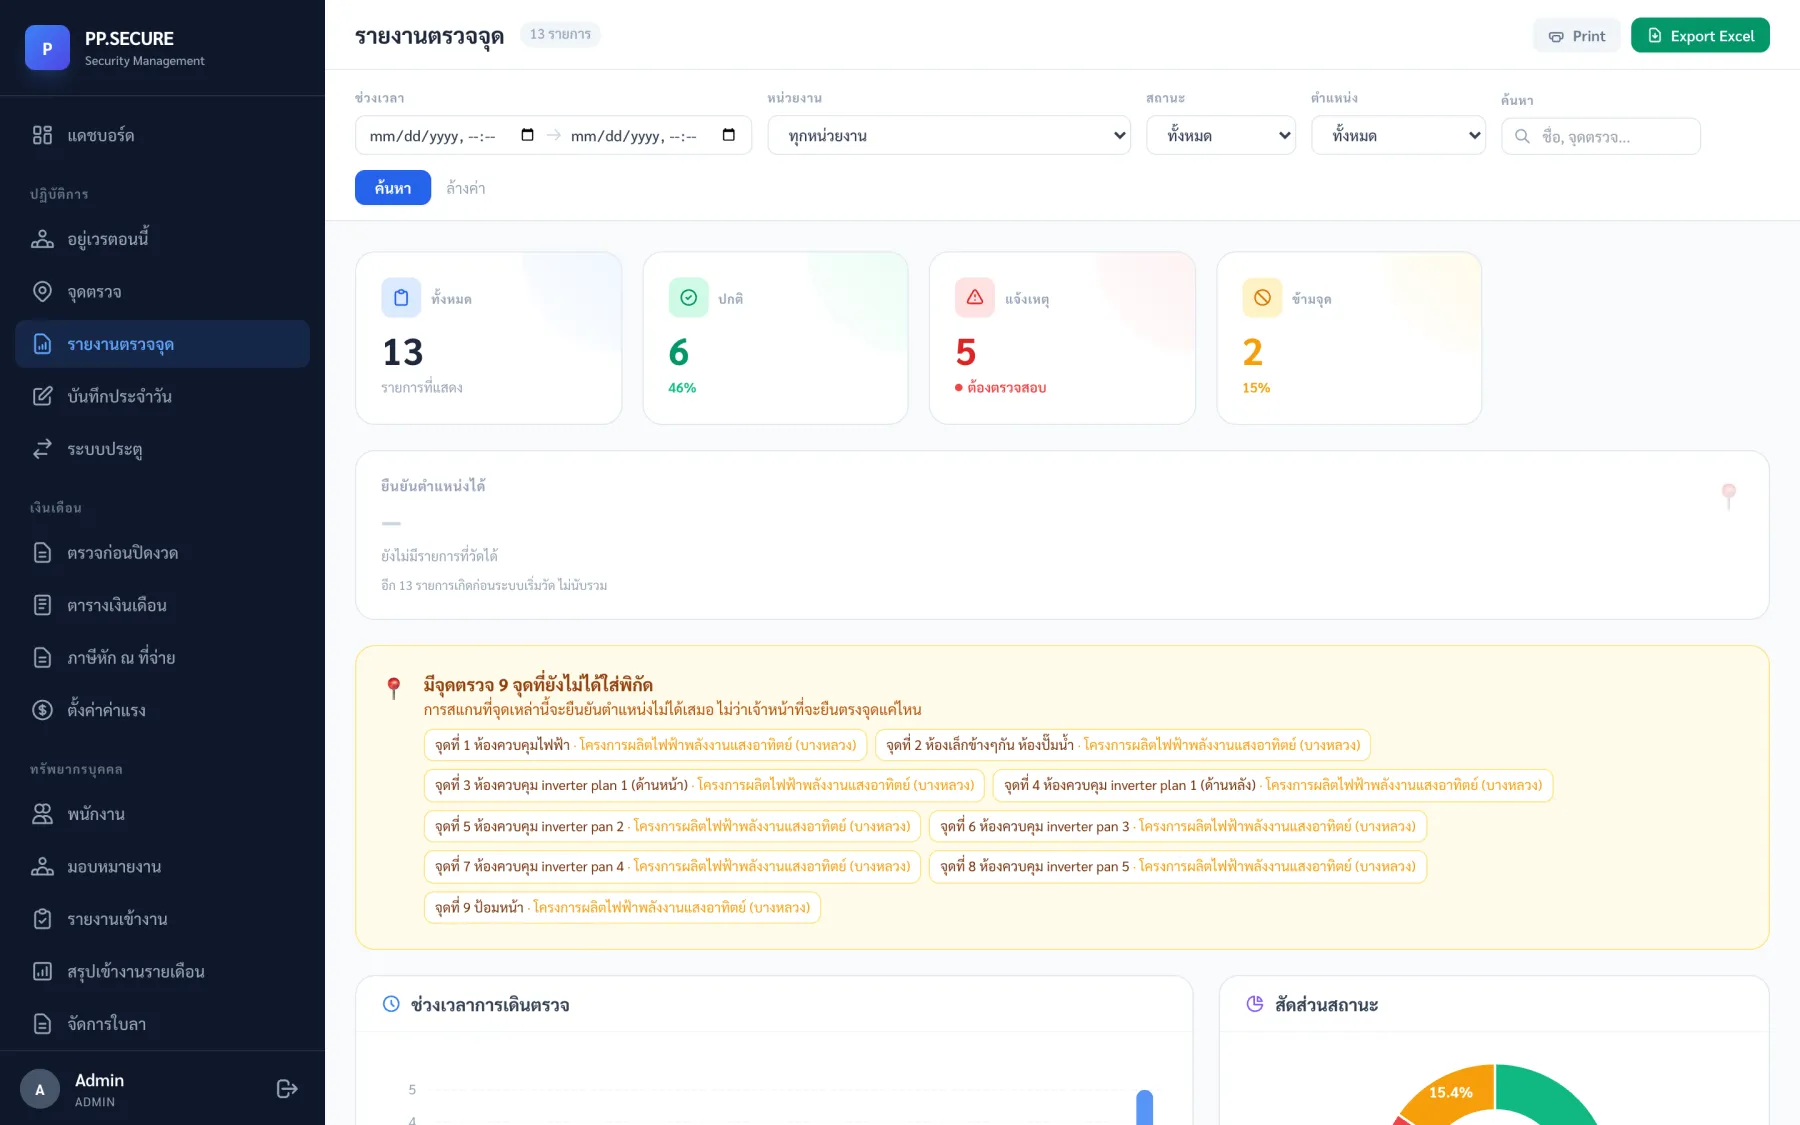This screenshot has width=1800, height=1125.
Task: Select the พนักงาน people icon
Action: click(42, 814)
